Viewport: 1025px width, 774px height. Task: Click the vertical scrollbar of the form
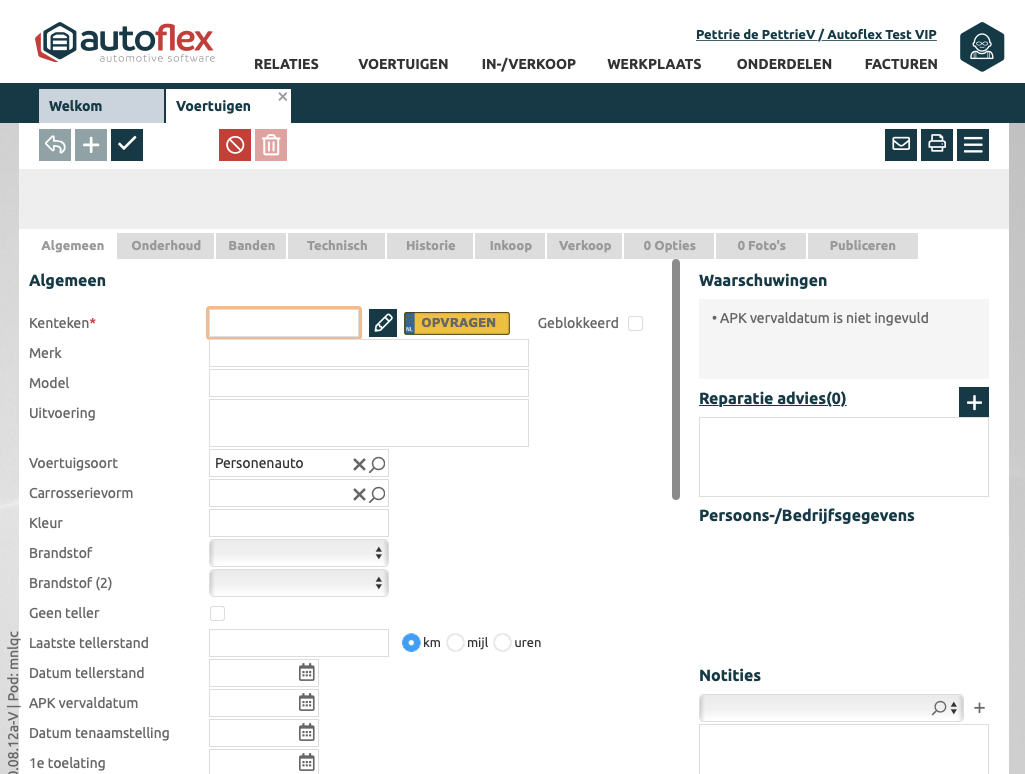(x=676, y=380)
